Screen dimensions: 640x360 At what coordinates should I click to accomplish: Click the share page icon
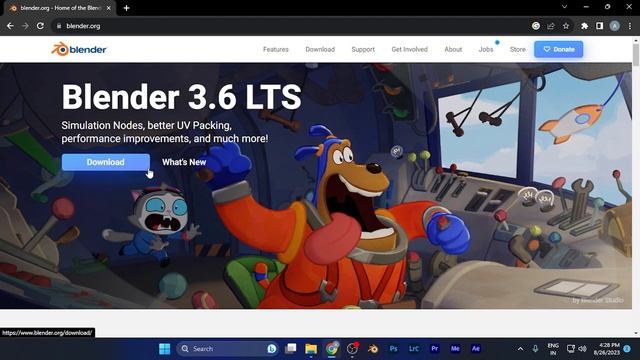tap(551, 26)
